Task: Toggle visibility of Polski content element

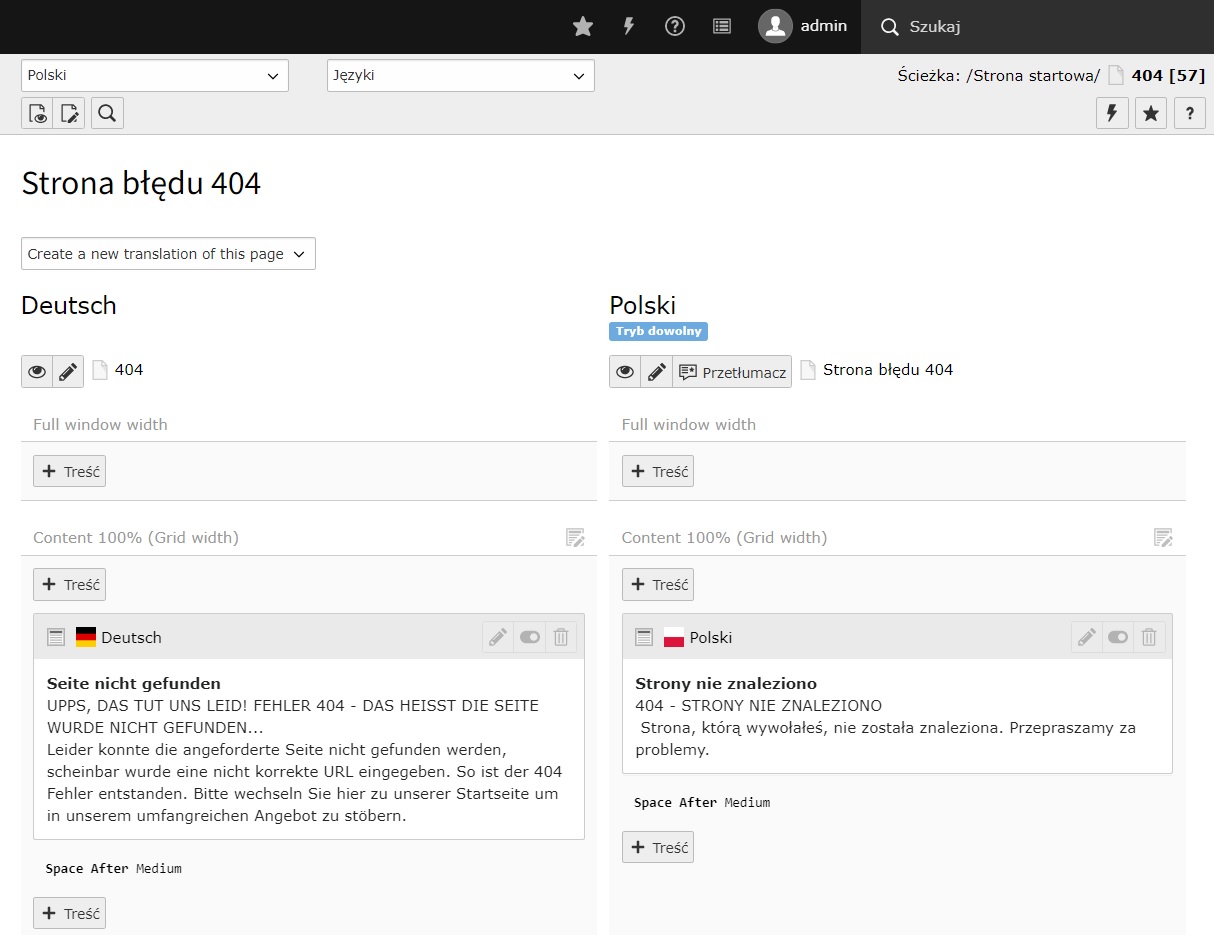Action: 1118,637
